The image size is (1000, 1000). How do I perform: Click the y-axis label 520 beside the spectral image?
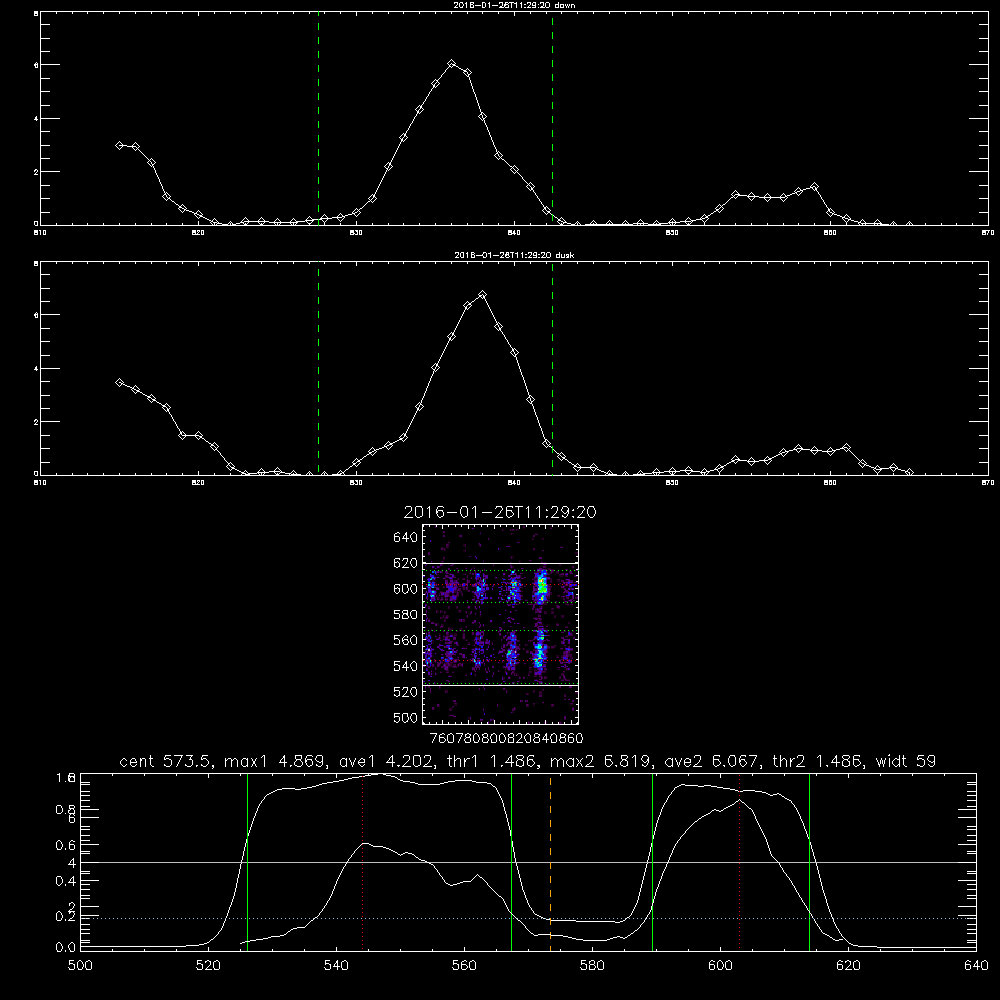[406, 692]
